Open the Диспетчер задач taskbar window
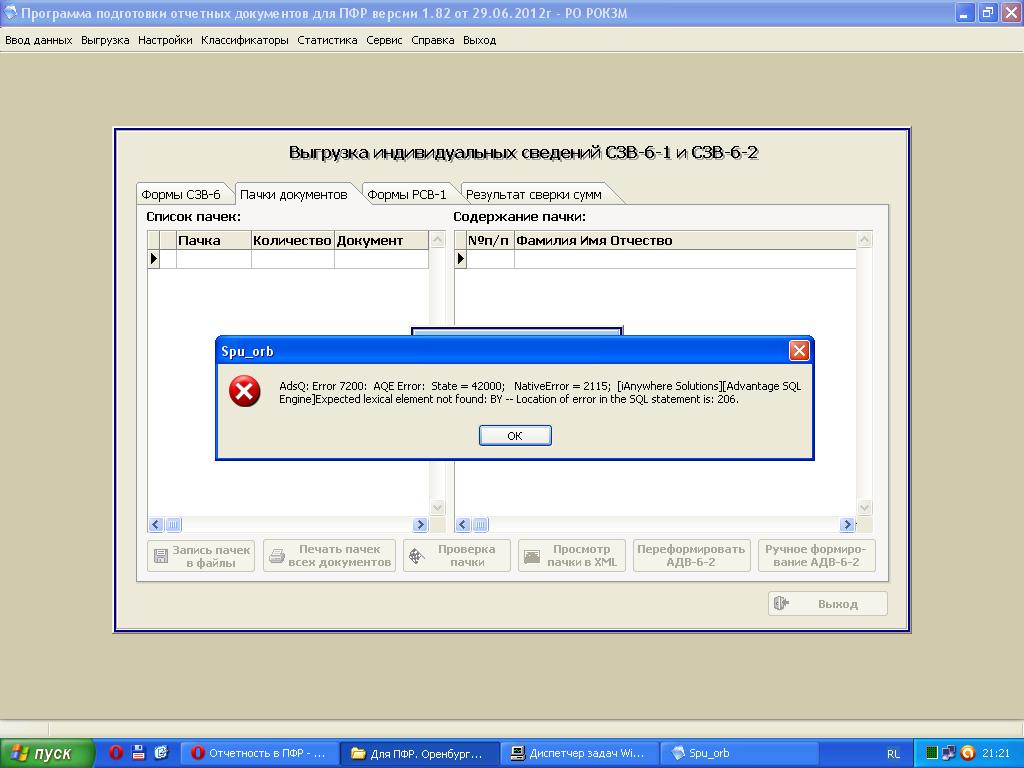The image size is (1024, 768). click(x=577, y=753)
